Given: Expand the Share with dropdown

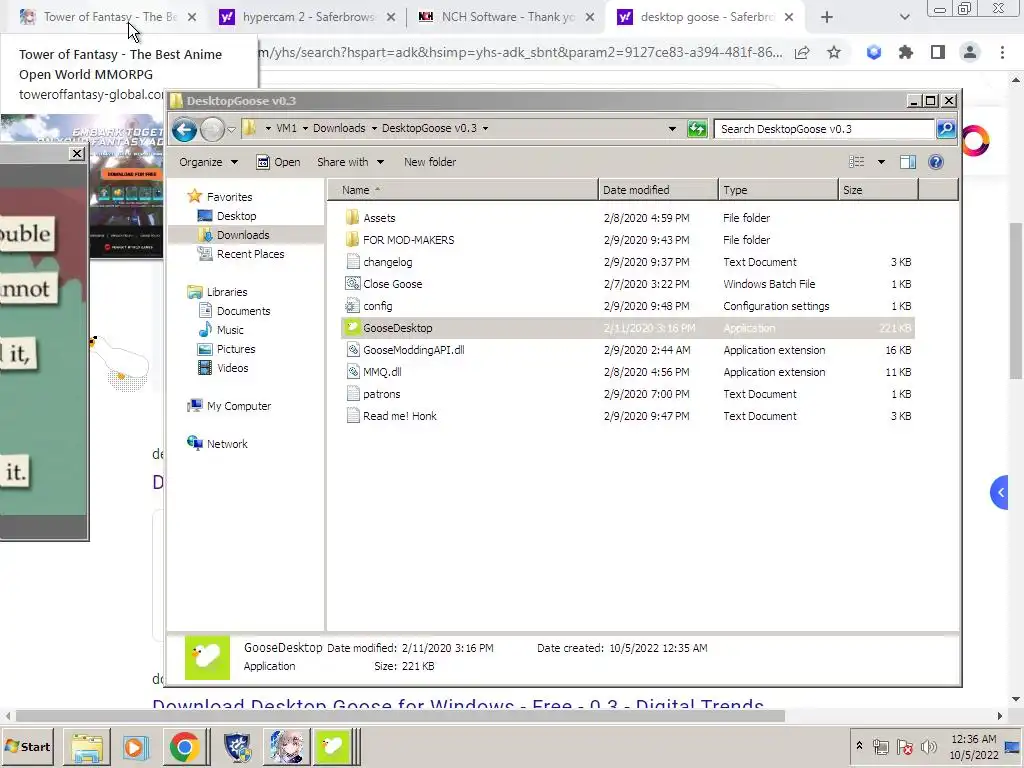Looking at the screenshot, I should click(x=350, y=162).
